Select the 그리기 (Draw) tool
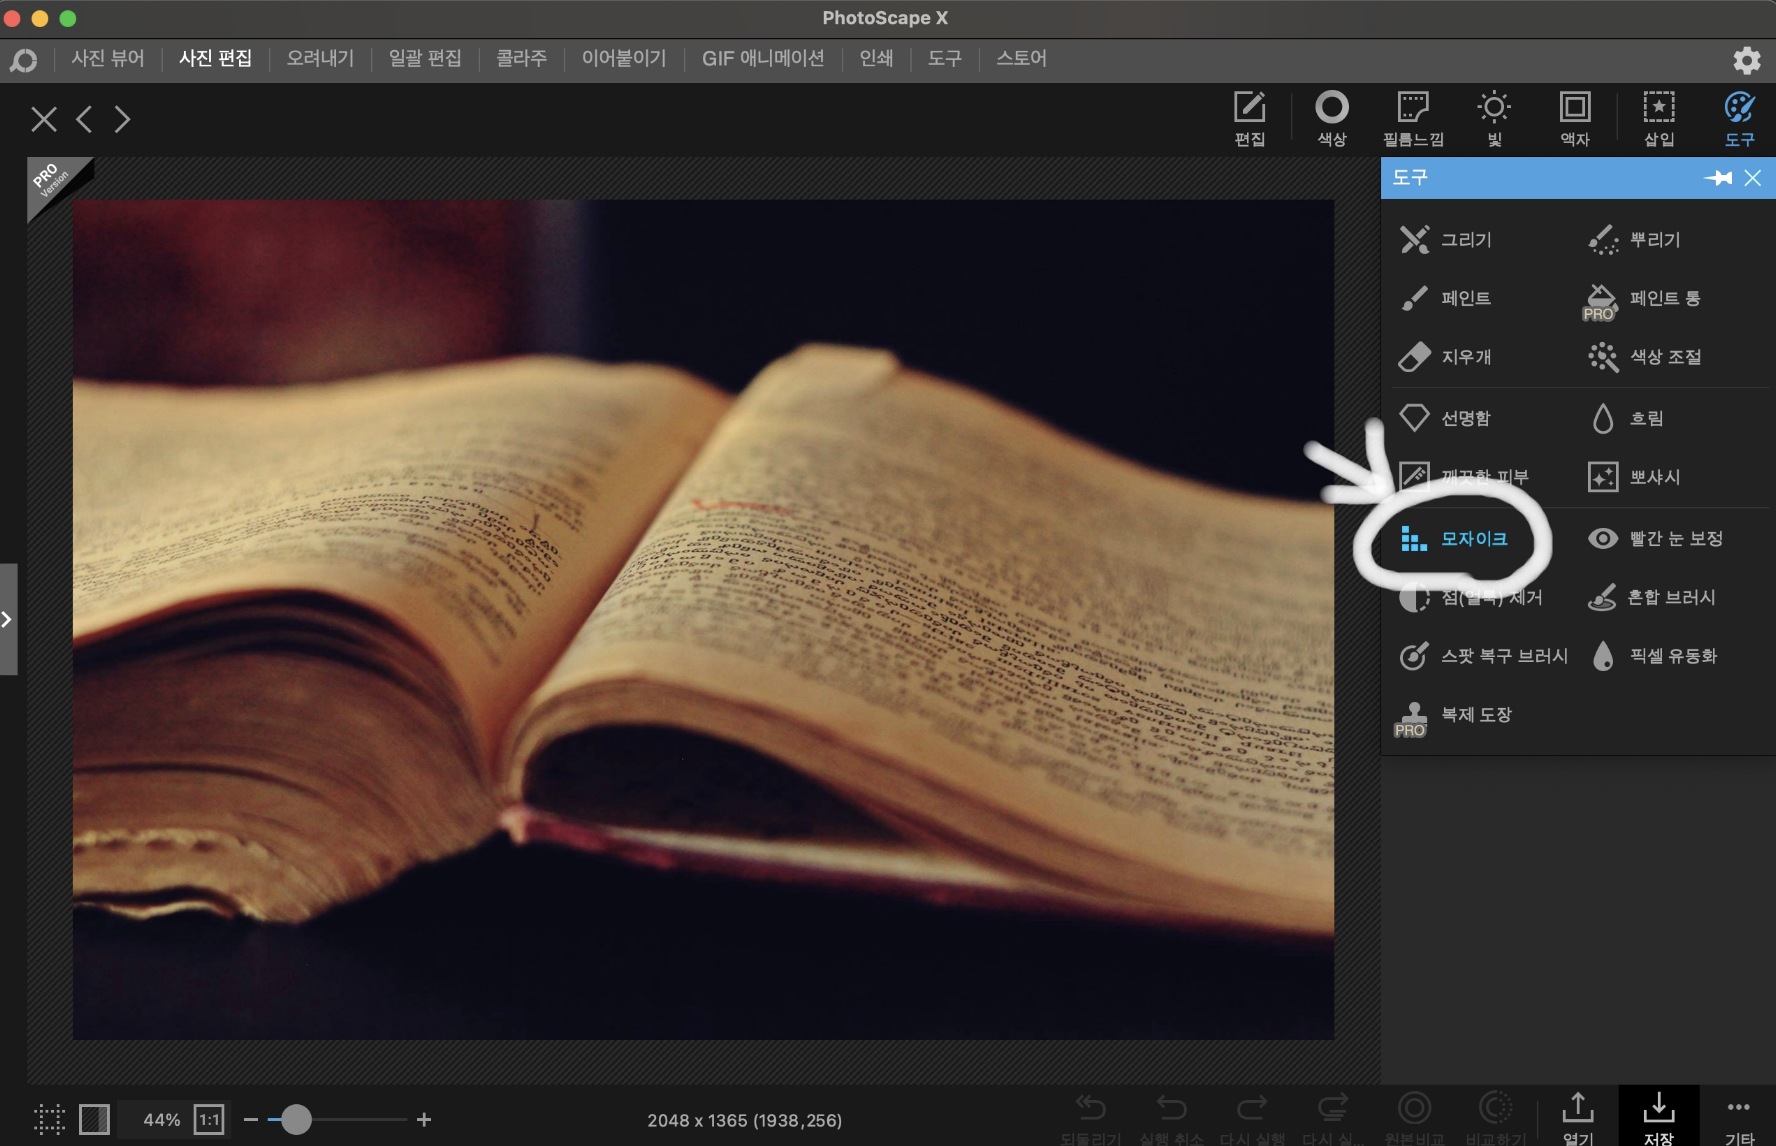The width and height of the screenshot is (1776, 1146). point(1446,240)
